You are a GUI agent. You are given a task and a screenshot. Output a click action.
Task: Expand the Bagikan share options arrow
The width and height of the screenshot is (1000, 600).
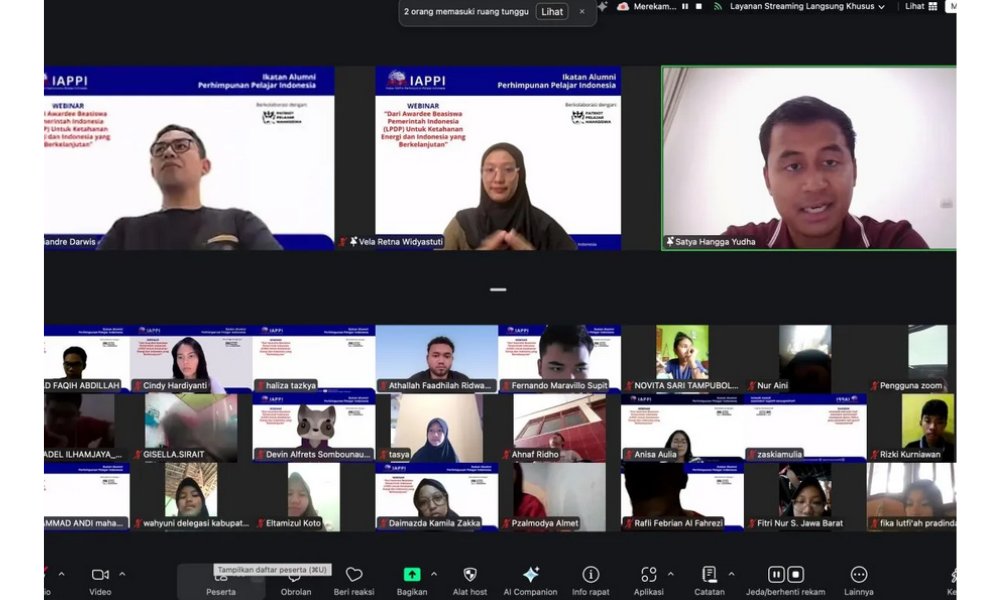(x=433, y=574)
